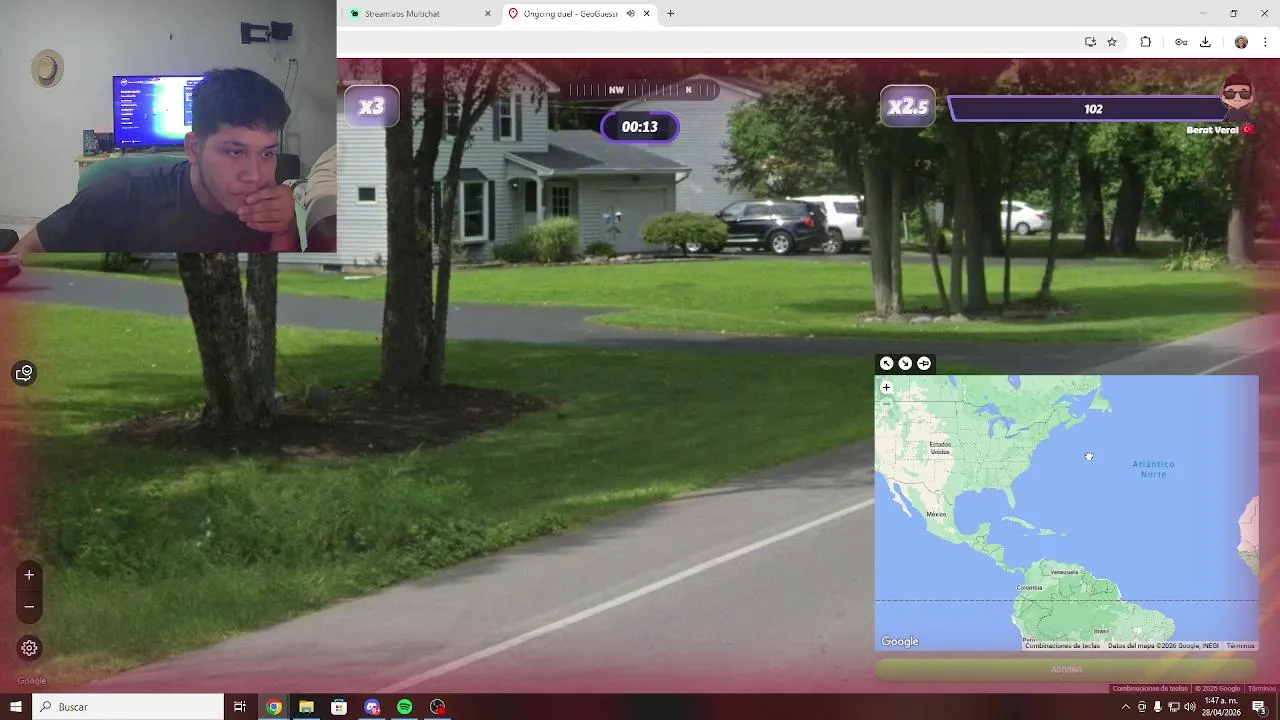1280x720 pixels.
Task: Open the Chrome downloads icon
Action: (1205, 42)
